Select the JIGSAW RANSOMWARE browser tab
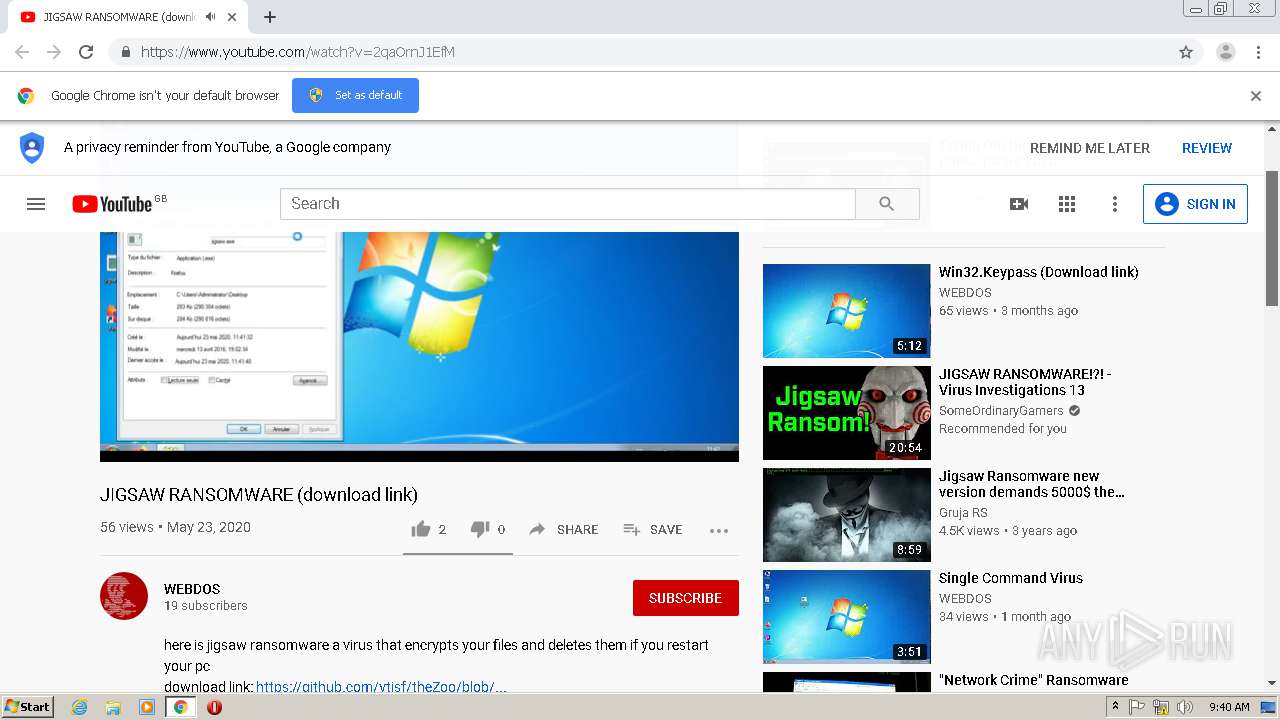Viewport: 1280px width, 720px height. [x=130, y=17]
